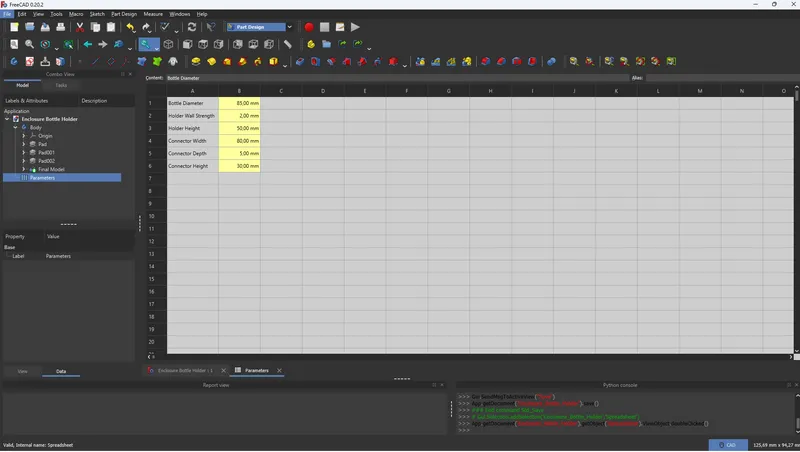Select the 30,00 mm value cell
The height and width of the screenshot is (452, 800).
(239, 166)
